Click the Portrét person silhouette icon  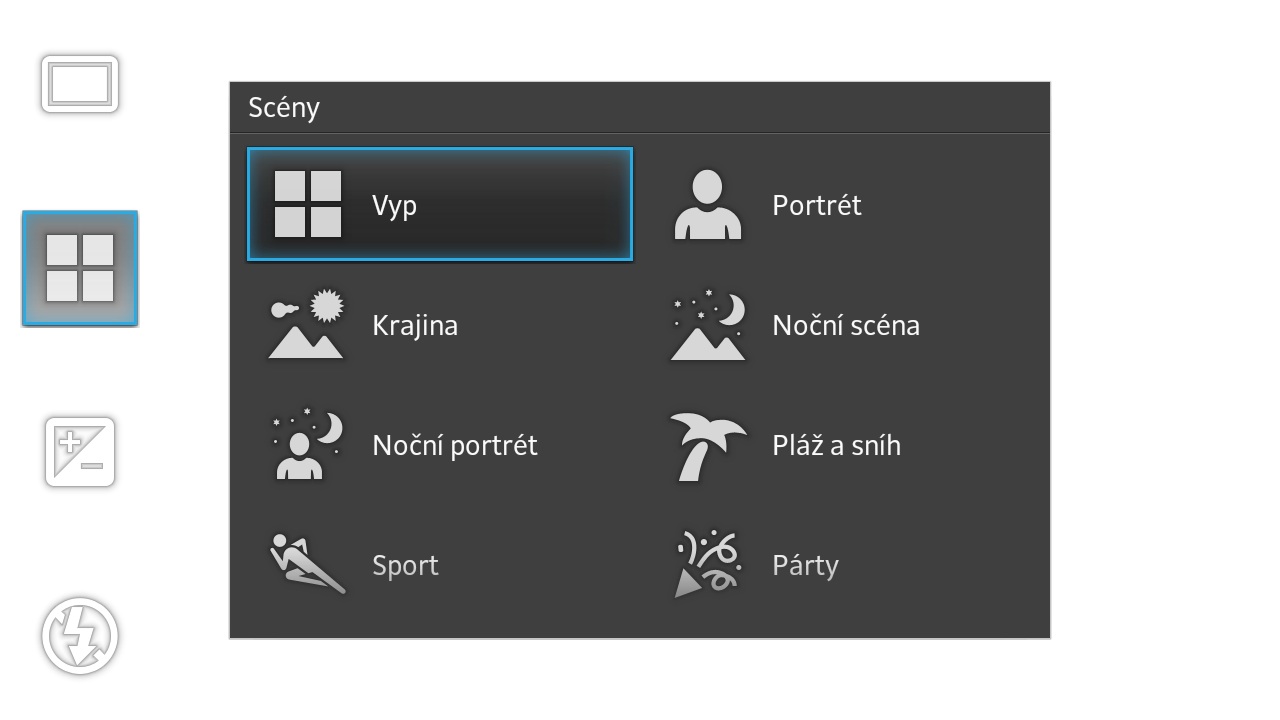[708, 204]
